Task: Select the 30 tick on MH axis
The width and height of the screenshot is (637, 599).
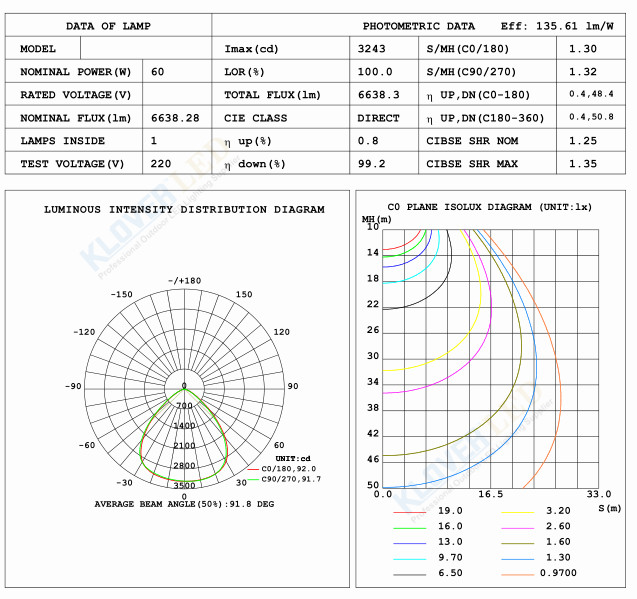Action: (x=373, y=356)
